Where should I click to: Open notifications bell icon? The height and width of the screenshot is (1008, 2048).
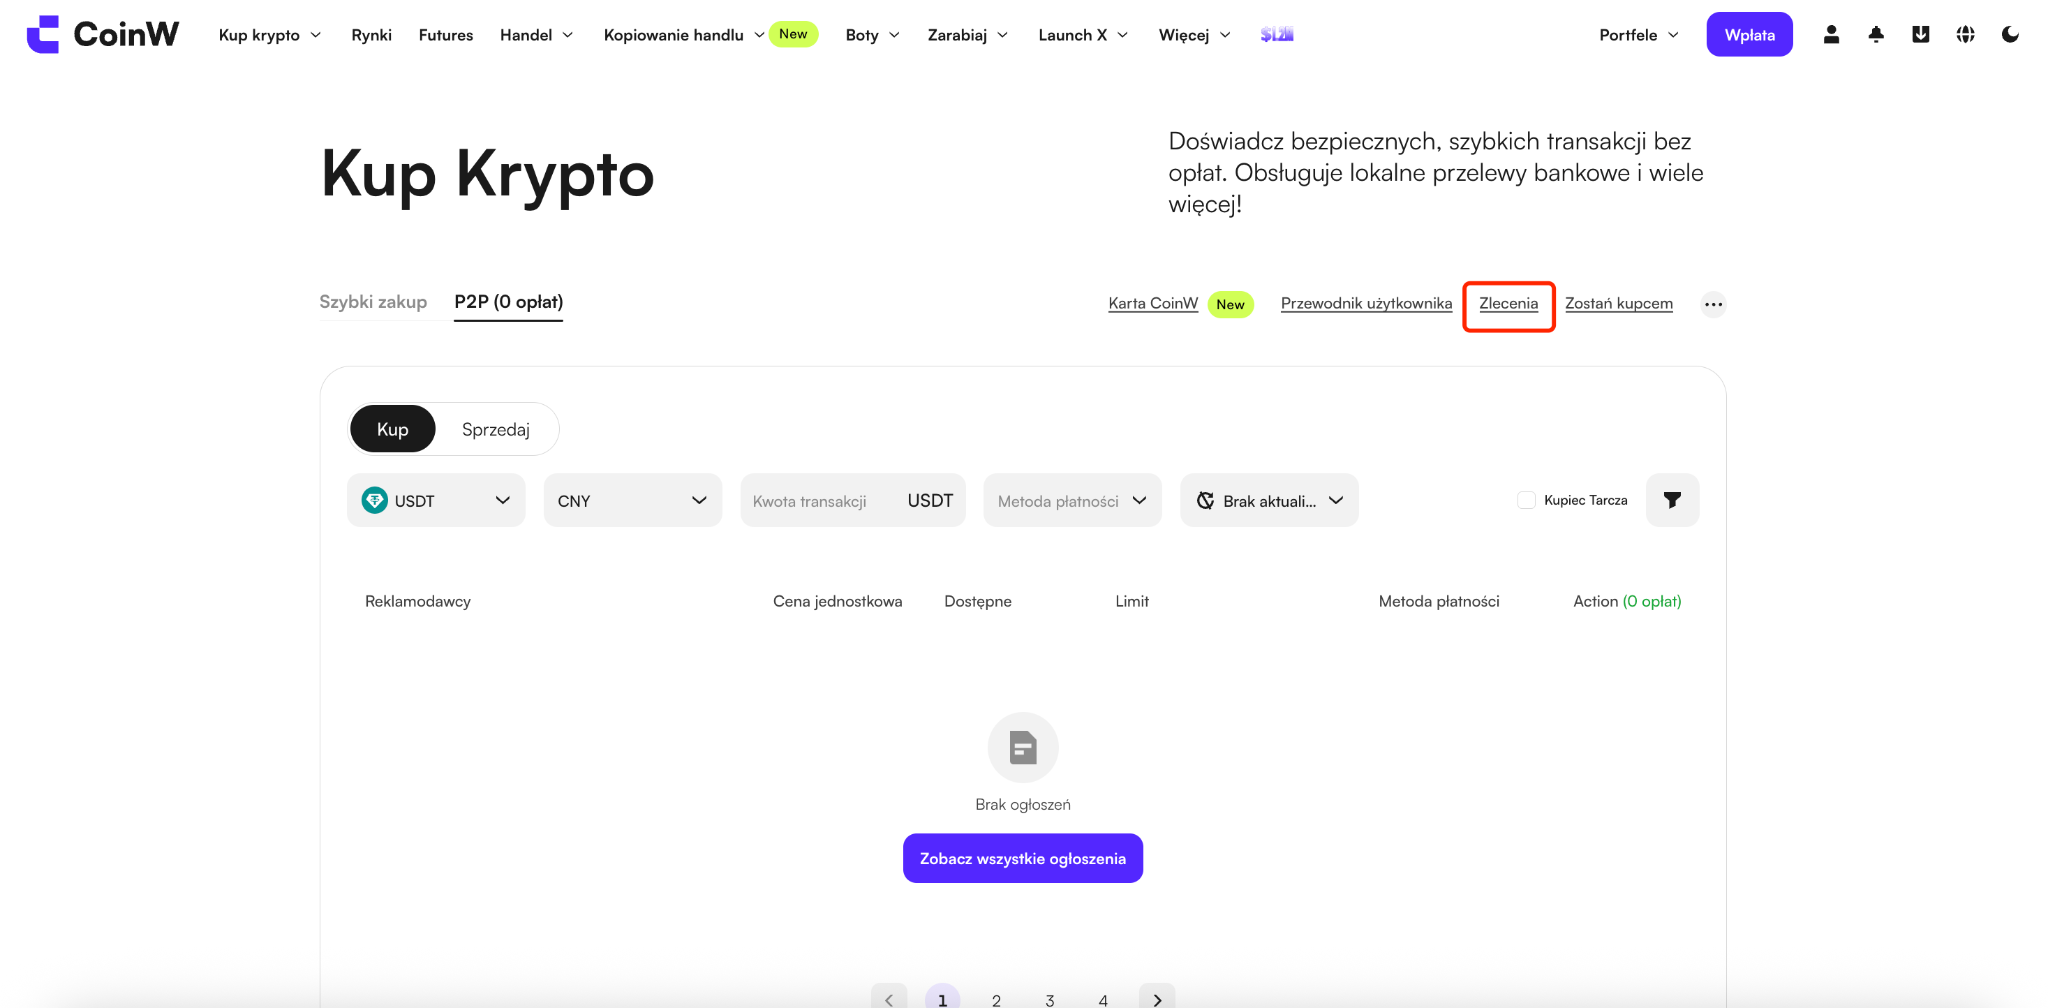tap(1876, 35)
